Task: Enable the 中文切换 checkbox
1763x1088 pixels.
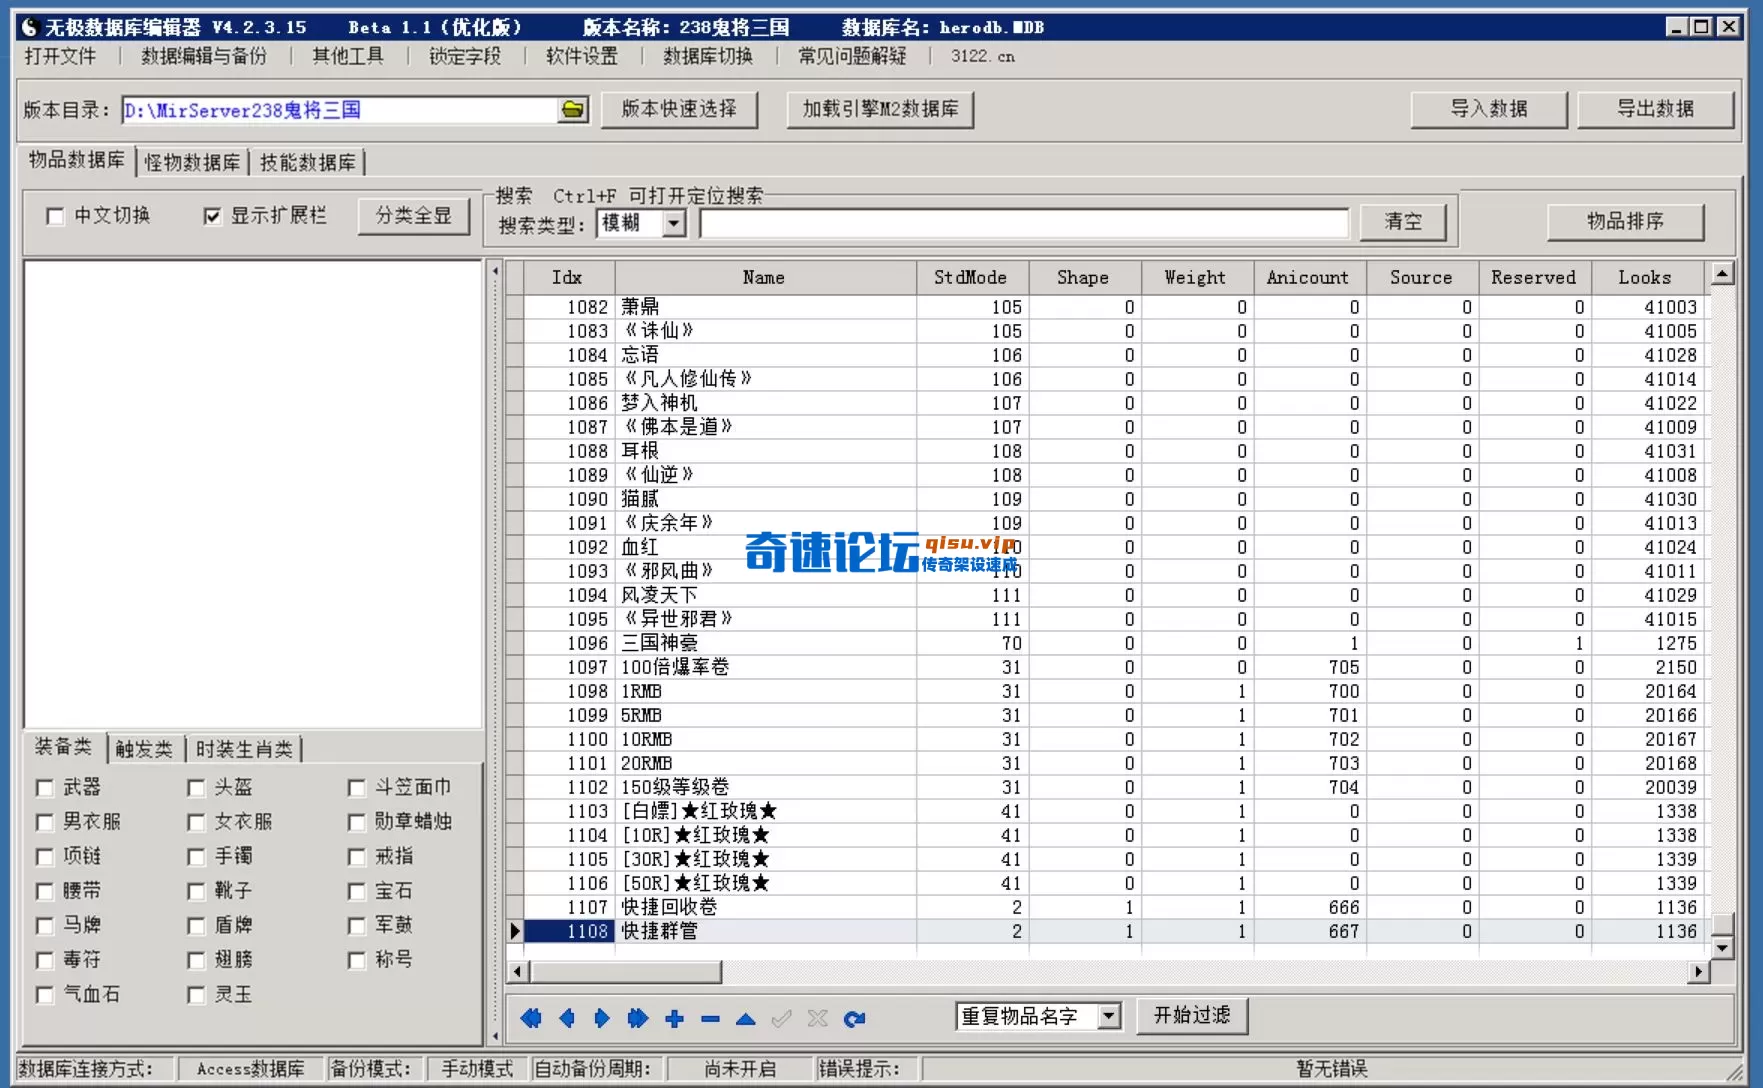Action: (x=56, y=216)
